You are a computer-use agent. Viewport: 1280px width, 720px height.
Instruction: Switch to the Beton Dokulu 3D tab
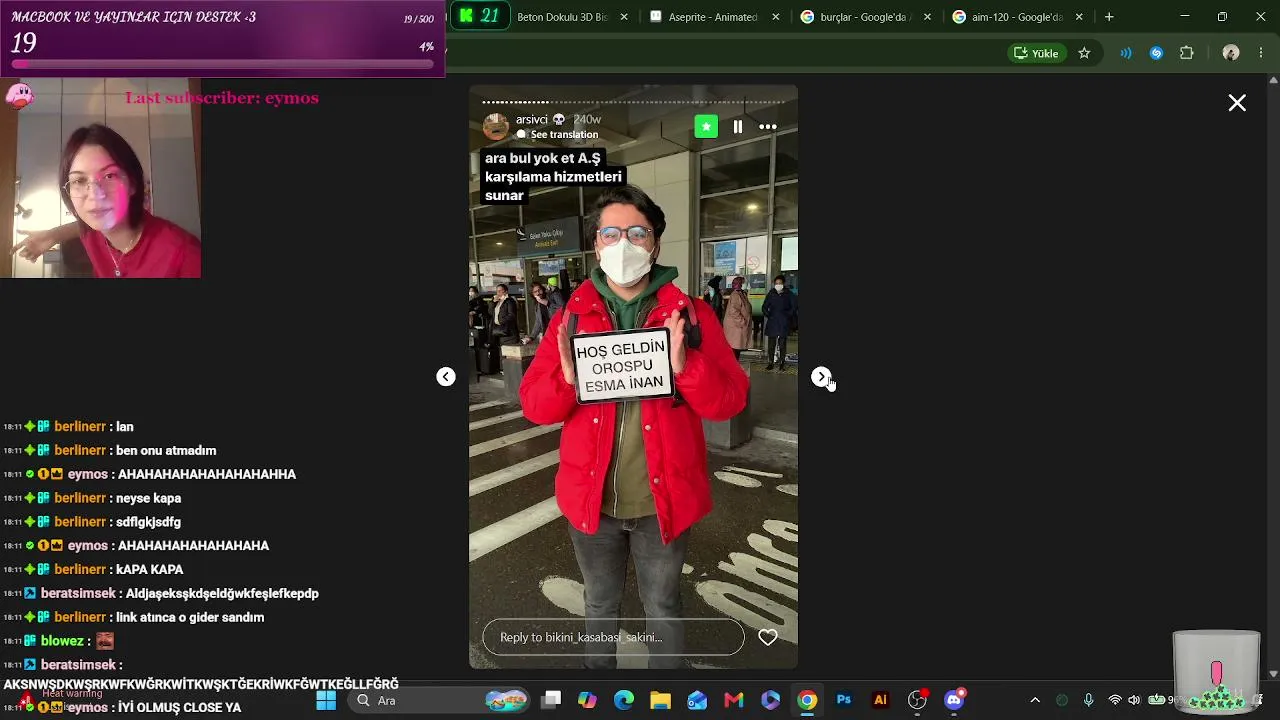(574, 17)
